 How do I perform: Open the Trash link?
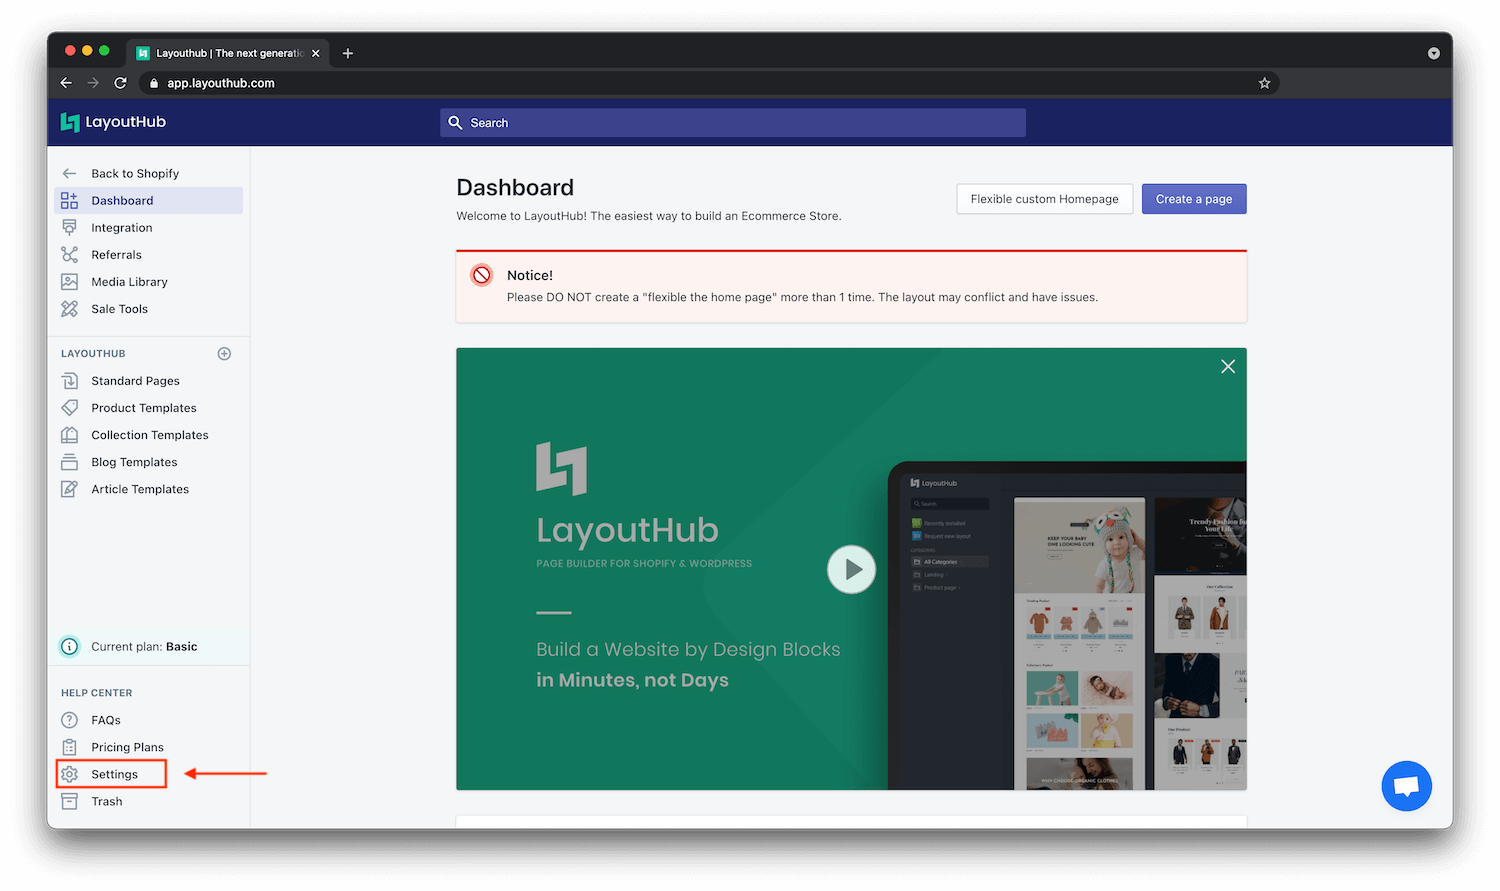[x=106, y=800]
